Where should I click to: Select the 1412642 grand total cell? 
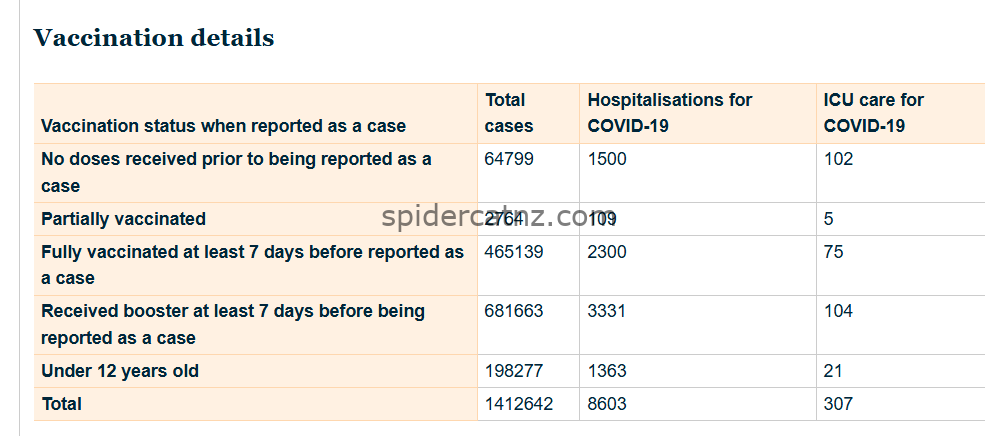point(519,404)
